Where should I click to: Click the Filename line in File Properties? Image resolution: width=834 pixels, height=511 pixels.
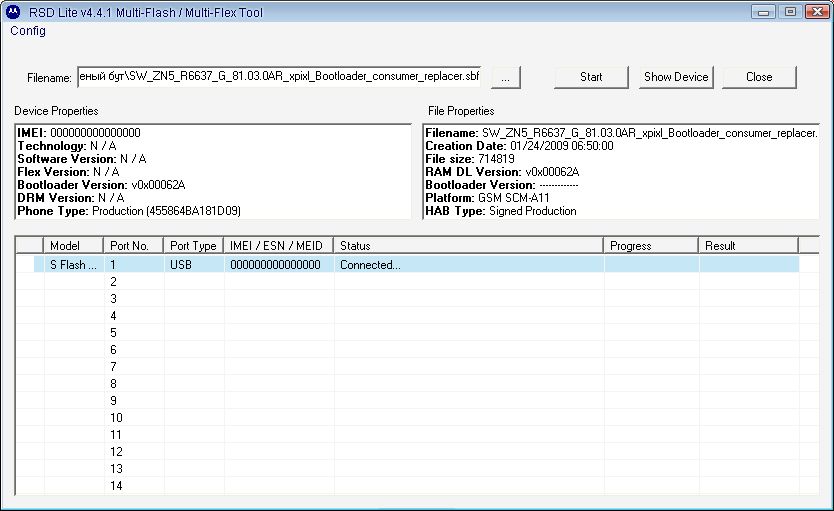tap(621, 133)
